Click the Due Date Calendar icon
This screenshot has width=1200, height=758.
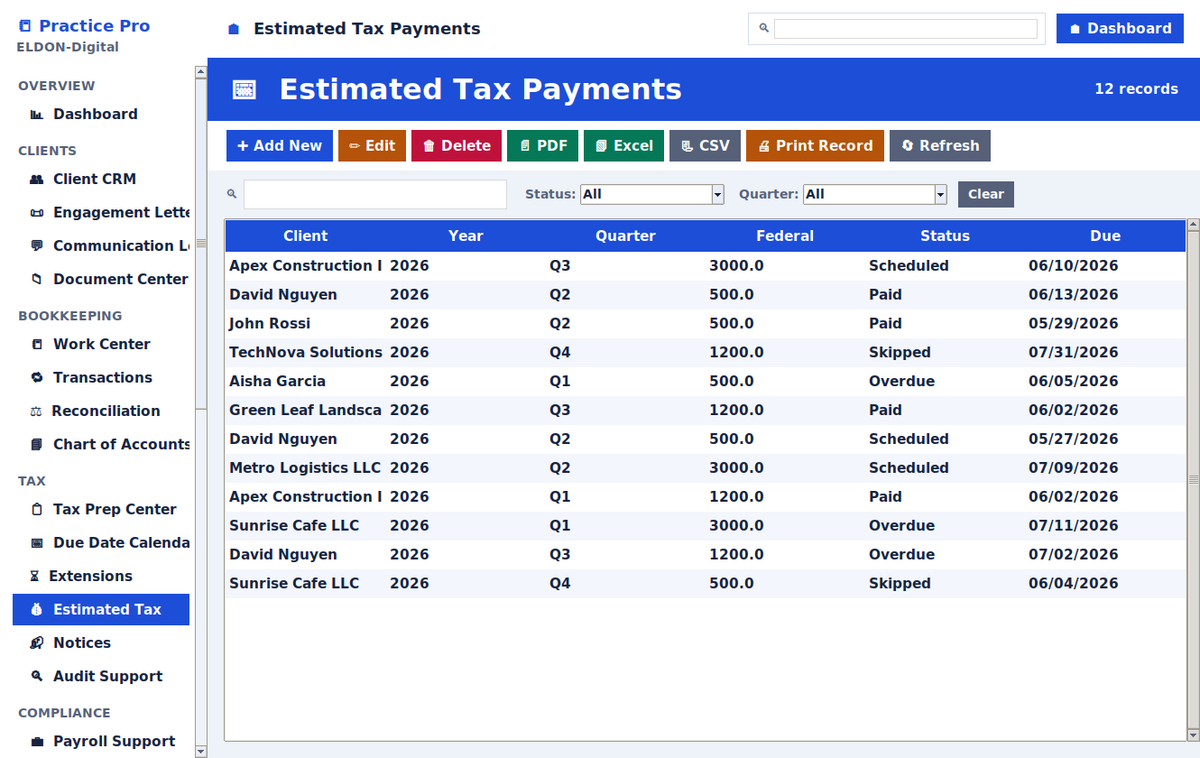[37, 543]
